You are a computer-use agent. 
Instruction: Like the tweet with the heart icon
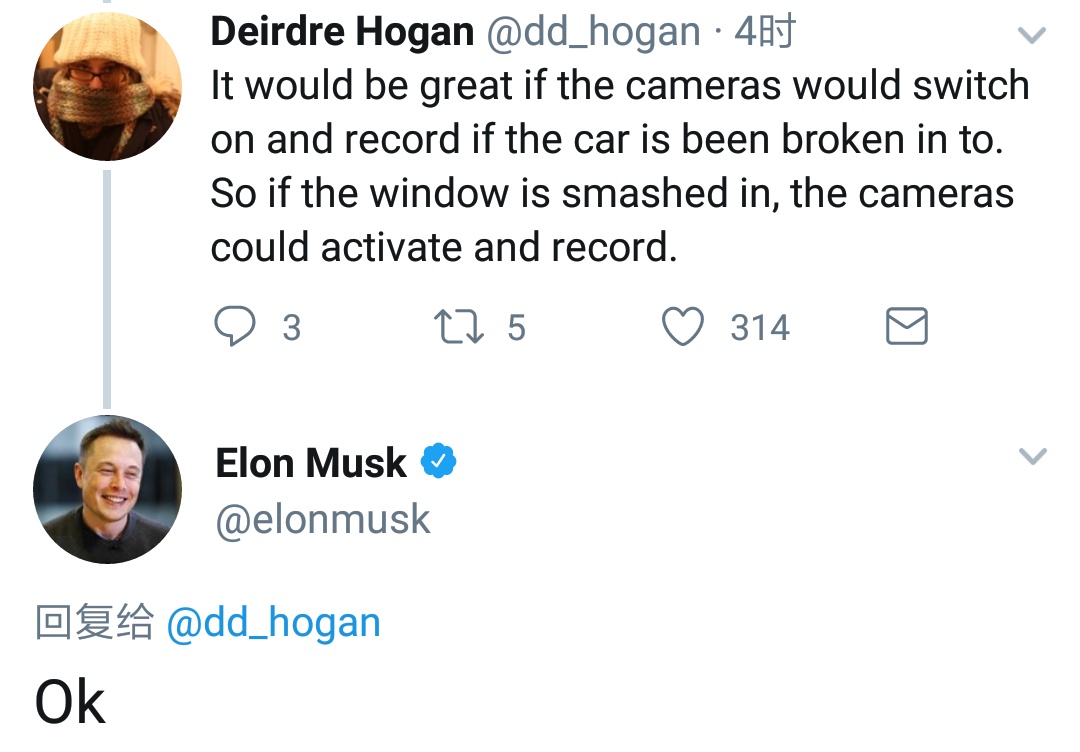(683, 326)
